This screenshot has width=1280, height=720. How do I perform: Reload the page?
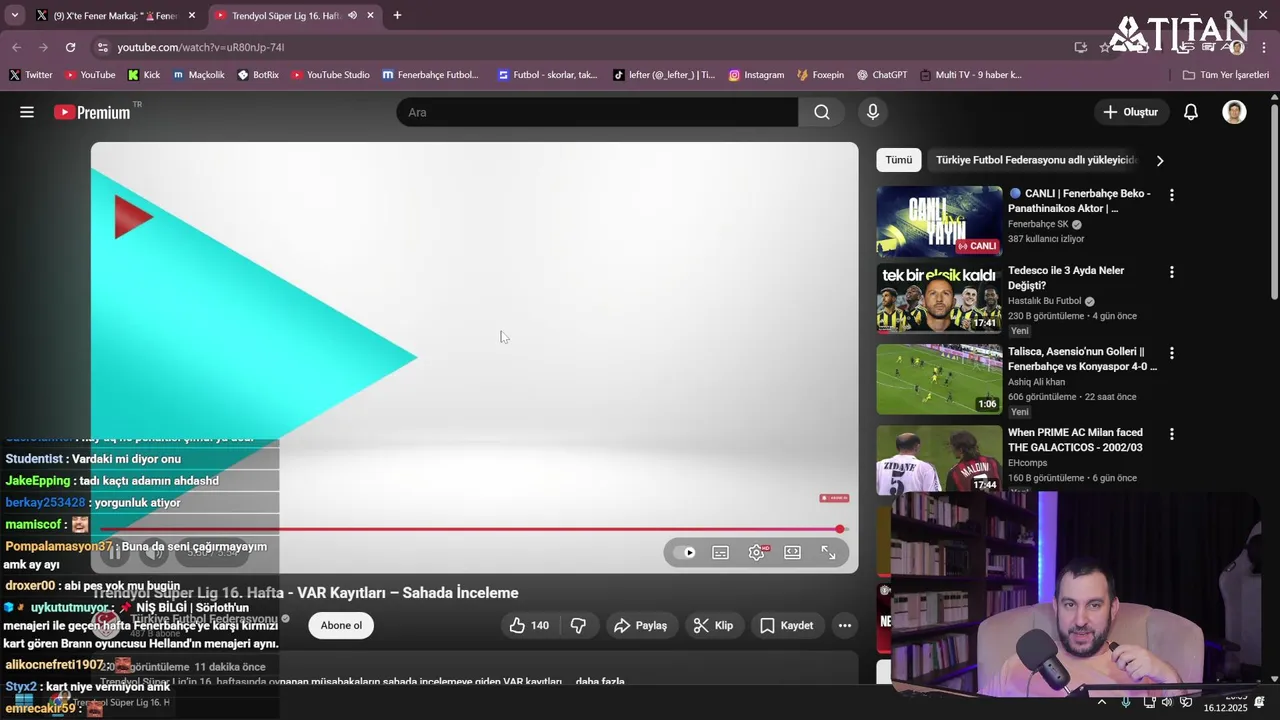pyautogui.click(x=70, y=47)
